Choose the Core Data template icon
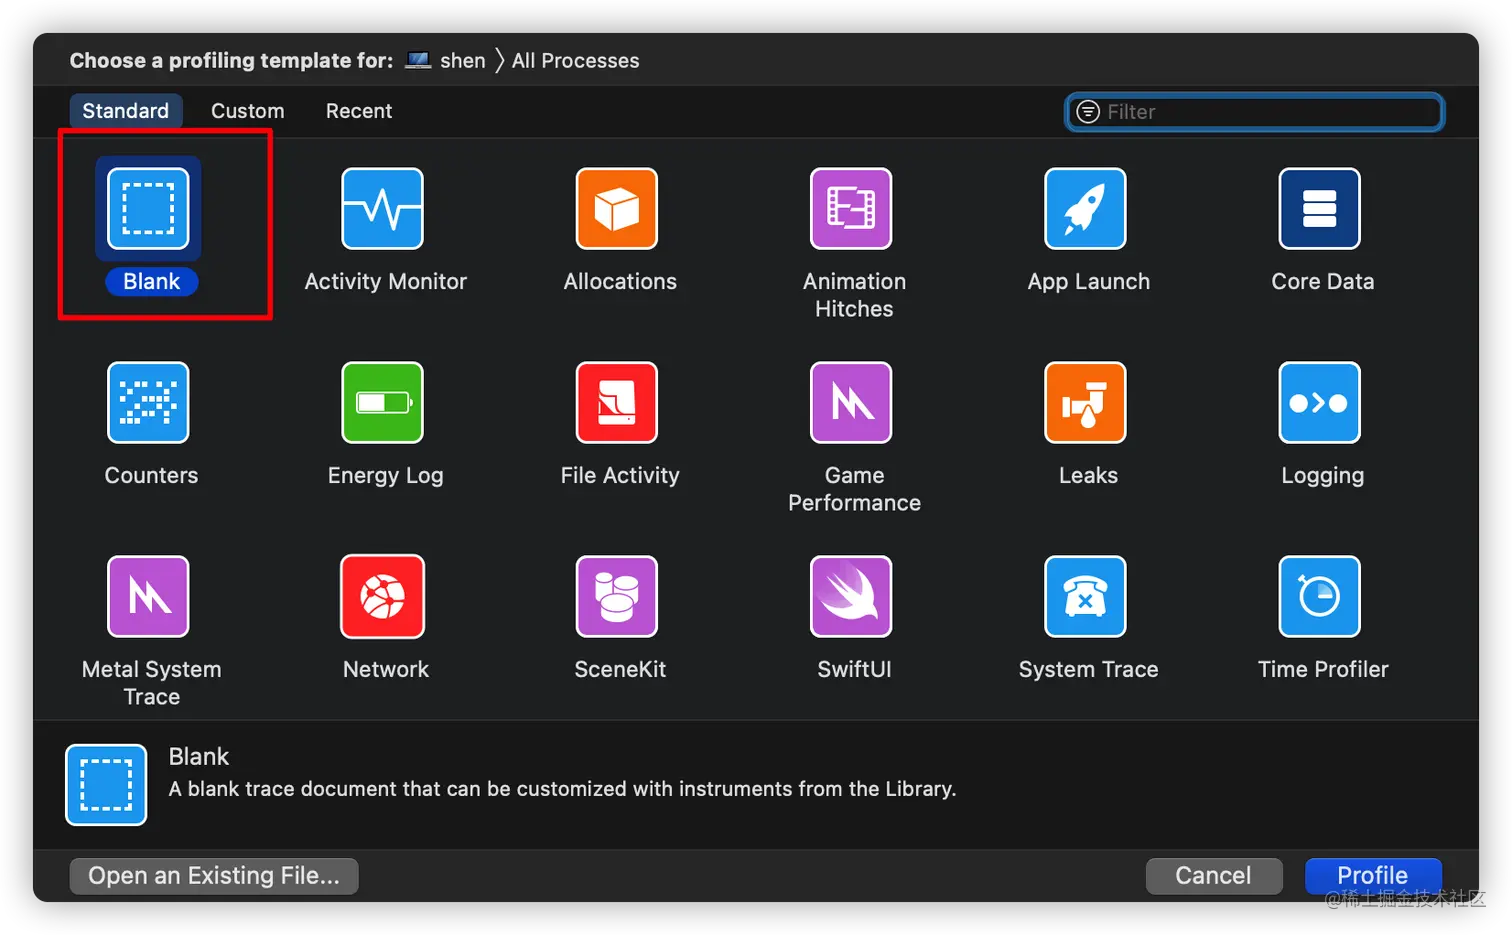This screenshot has width=1512, height=935. pyautogui.click(x=1319, y=208)
